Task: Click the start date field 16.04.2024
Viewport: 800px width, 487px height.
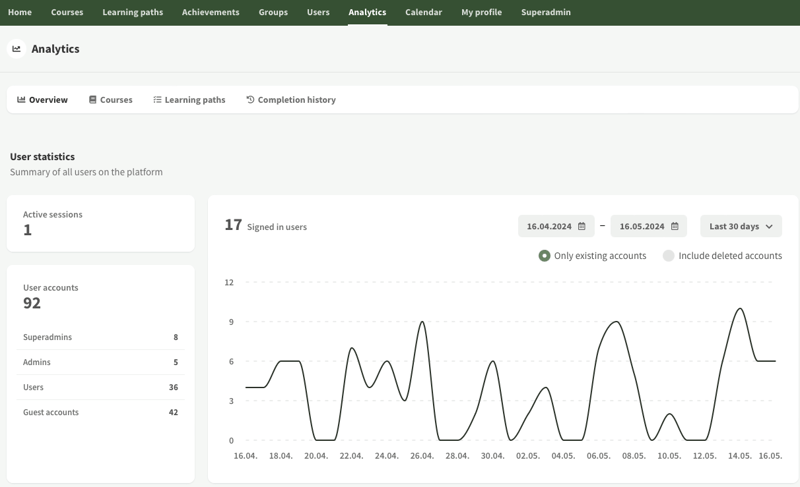Action: [556, 226]
